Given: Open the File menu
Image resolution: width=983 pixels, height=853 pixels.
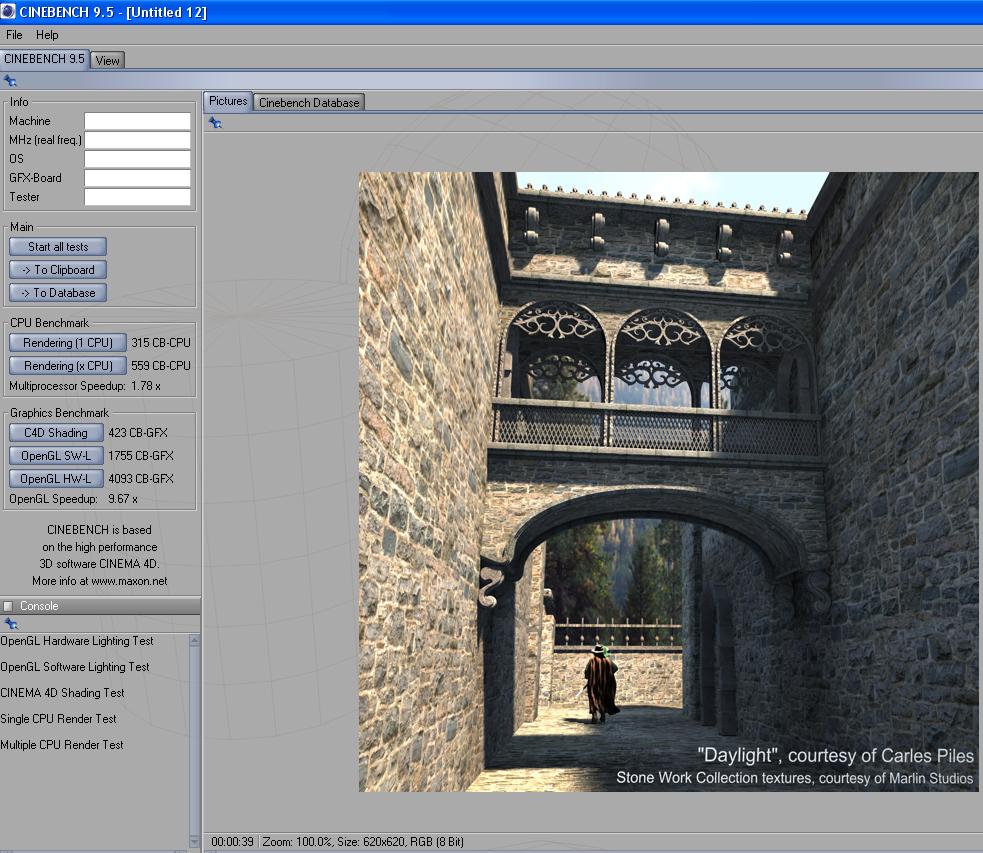Looking at the screenshot, I should (14, 35).
